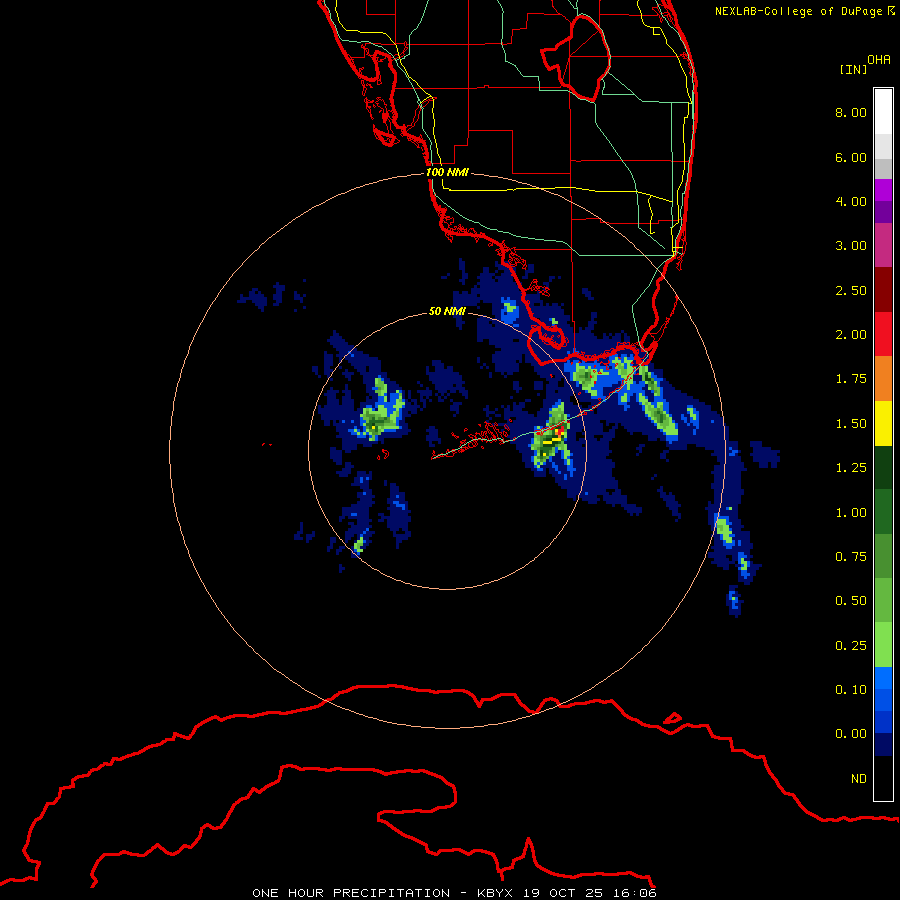Image resolution: width=900 pixels, height=900 pixels.
Task: Click the 4.00 legend value
Action: tap(851, 201)
